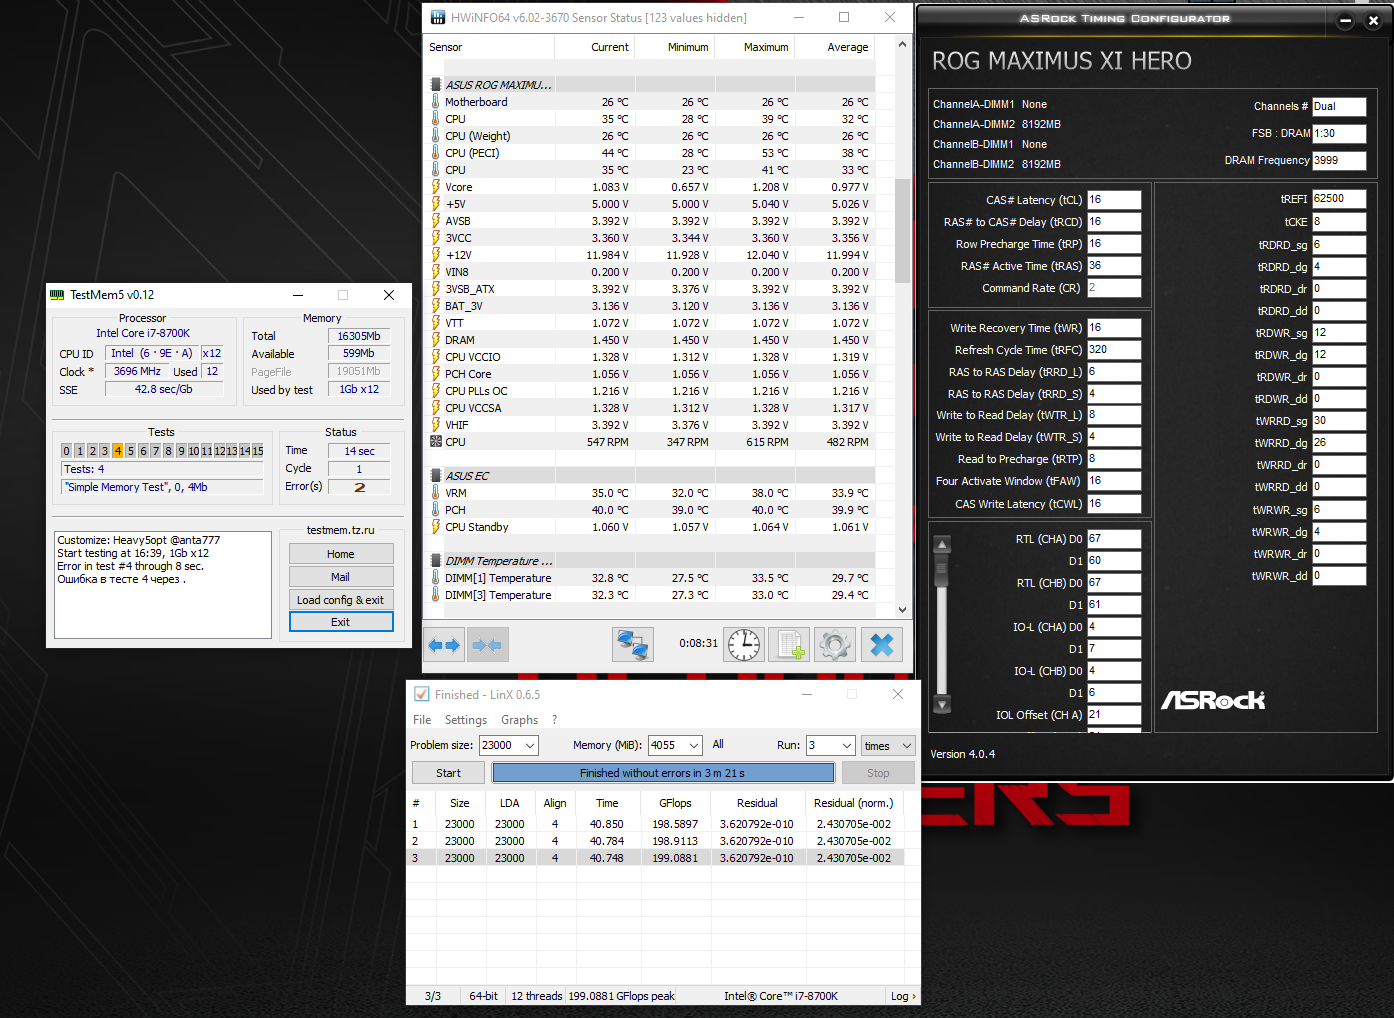Click the tREFI value field
1394x1018 pixels.
(x=1339, y=199)
